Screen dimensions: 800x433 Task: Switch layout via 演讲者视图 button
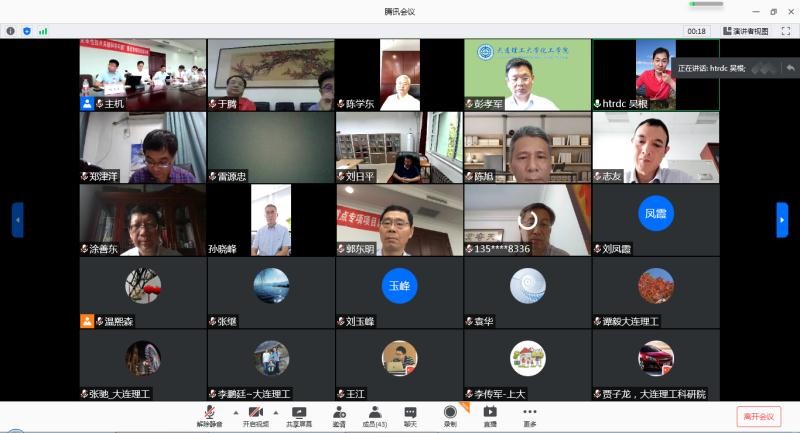coord(744,31)
